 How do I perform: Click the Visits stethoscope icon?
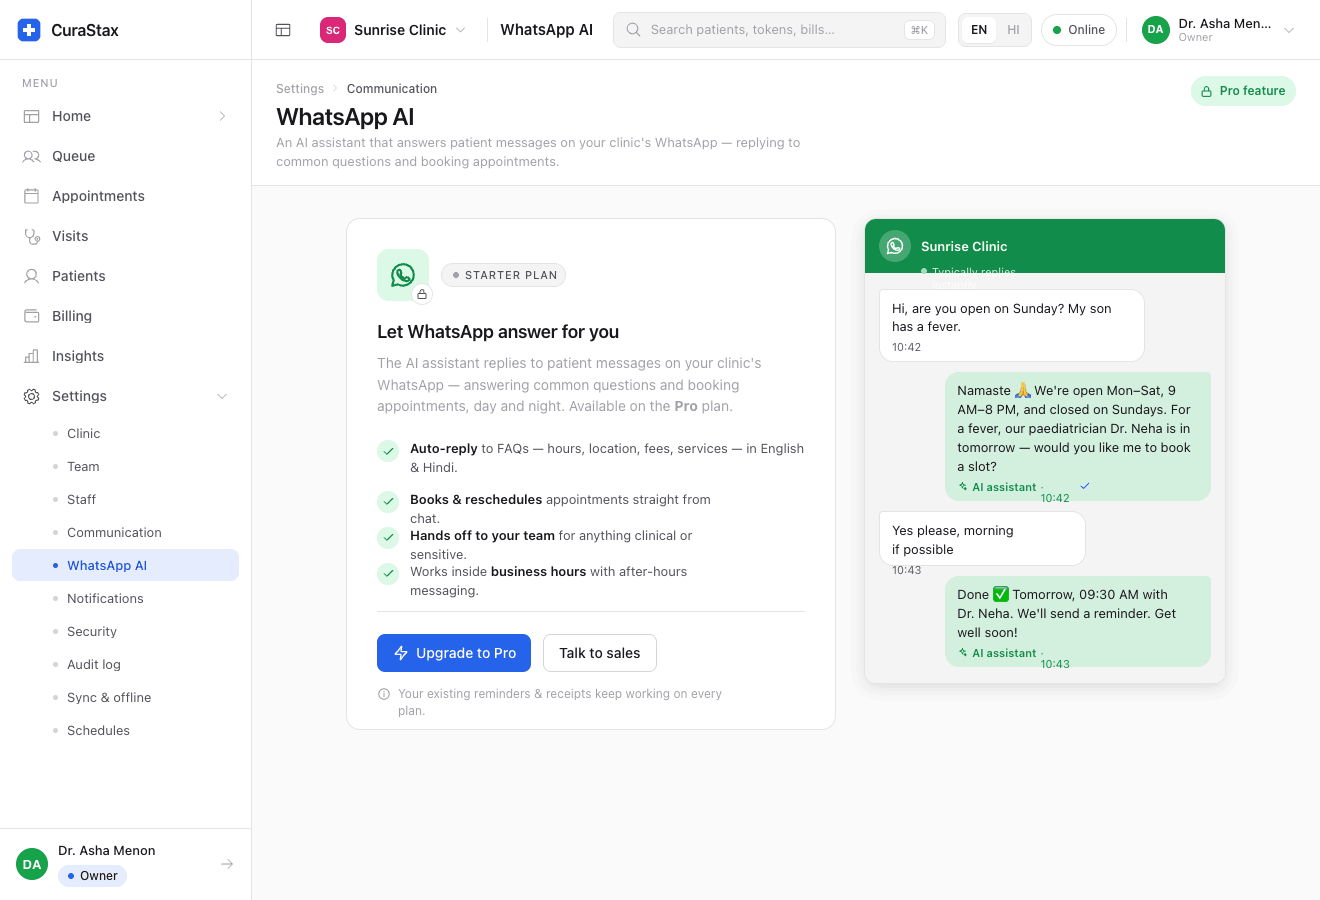[x=32, y=236]
